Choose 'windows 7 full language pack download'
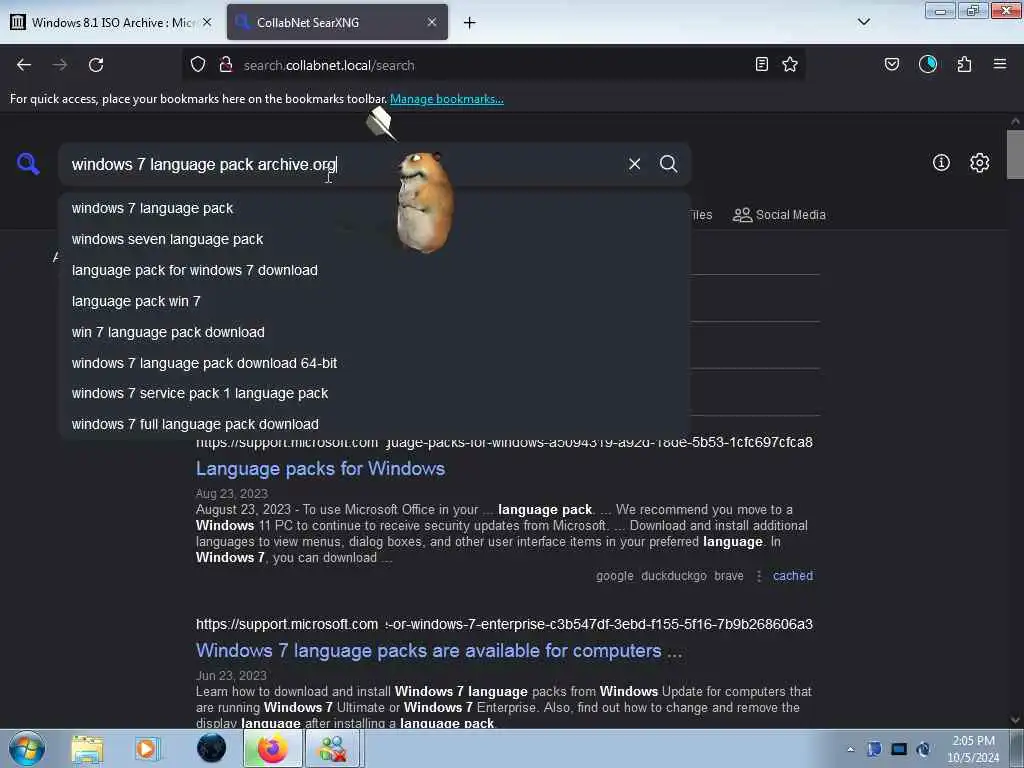Viewport: 1024px width, 768px height. click(x=374, y=424)
